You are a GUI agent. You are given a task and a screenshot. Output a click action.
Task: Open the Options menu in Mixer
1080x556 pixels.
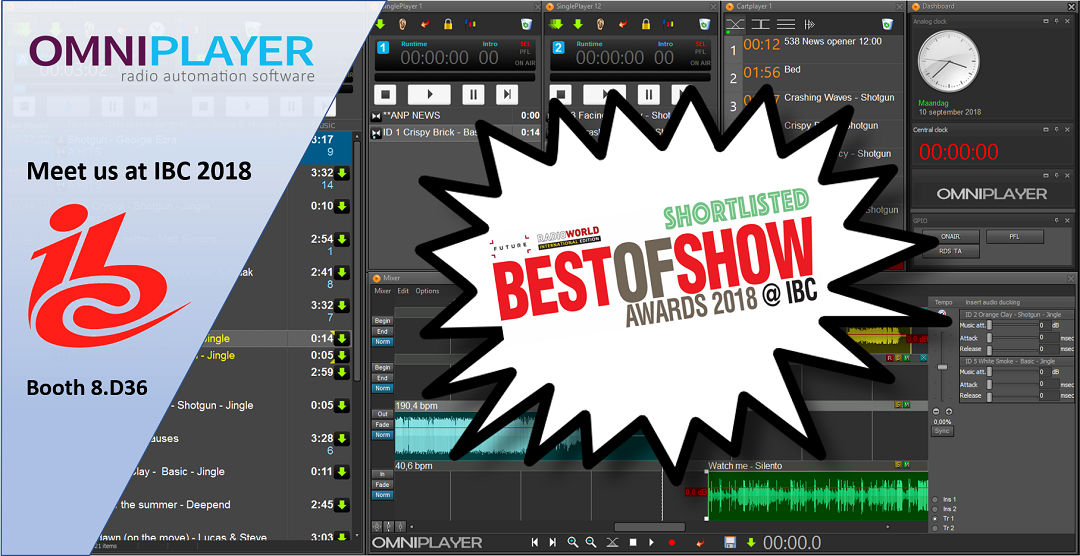pos(427,291)
